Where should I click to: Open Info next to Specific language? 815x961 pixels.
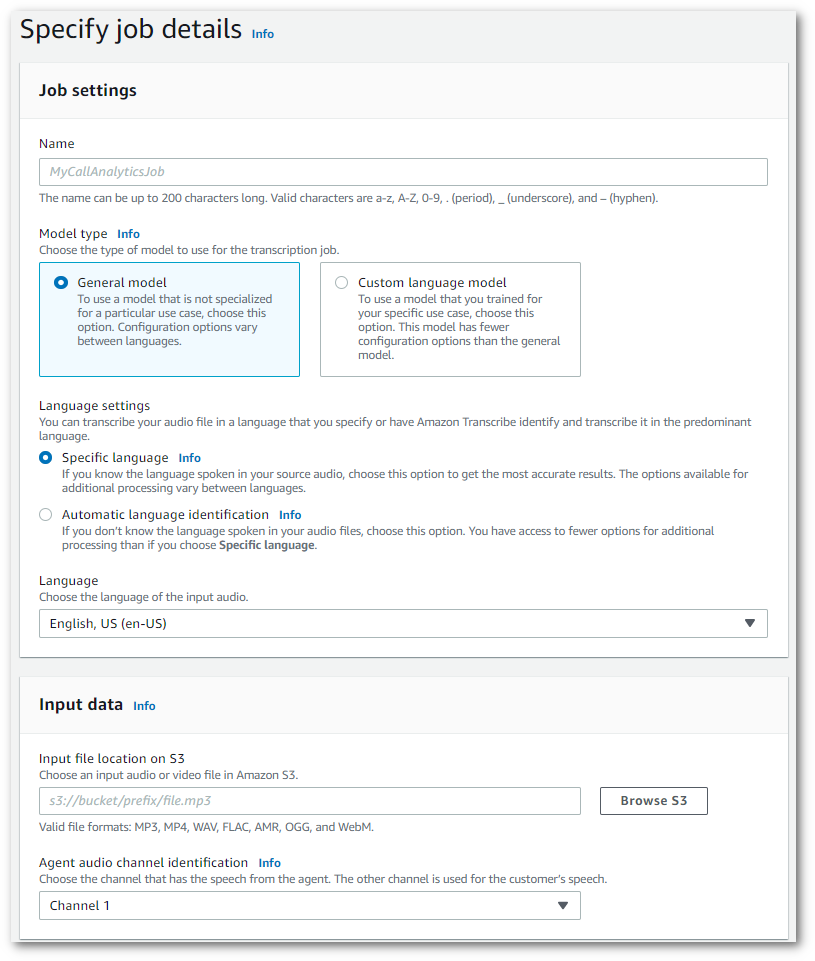189,458
